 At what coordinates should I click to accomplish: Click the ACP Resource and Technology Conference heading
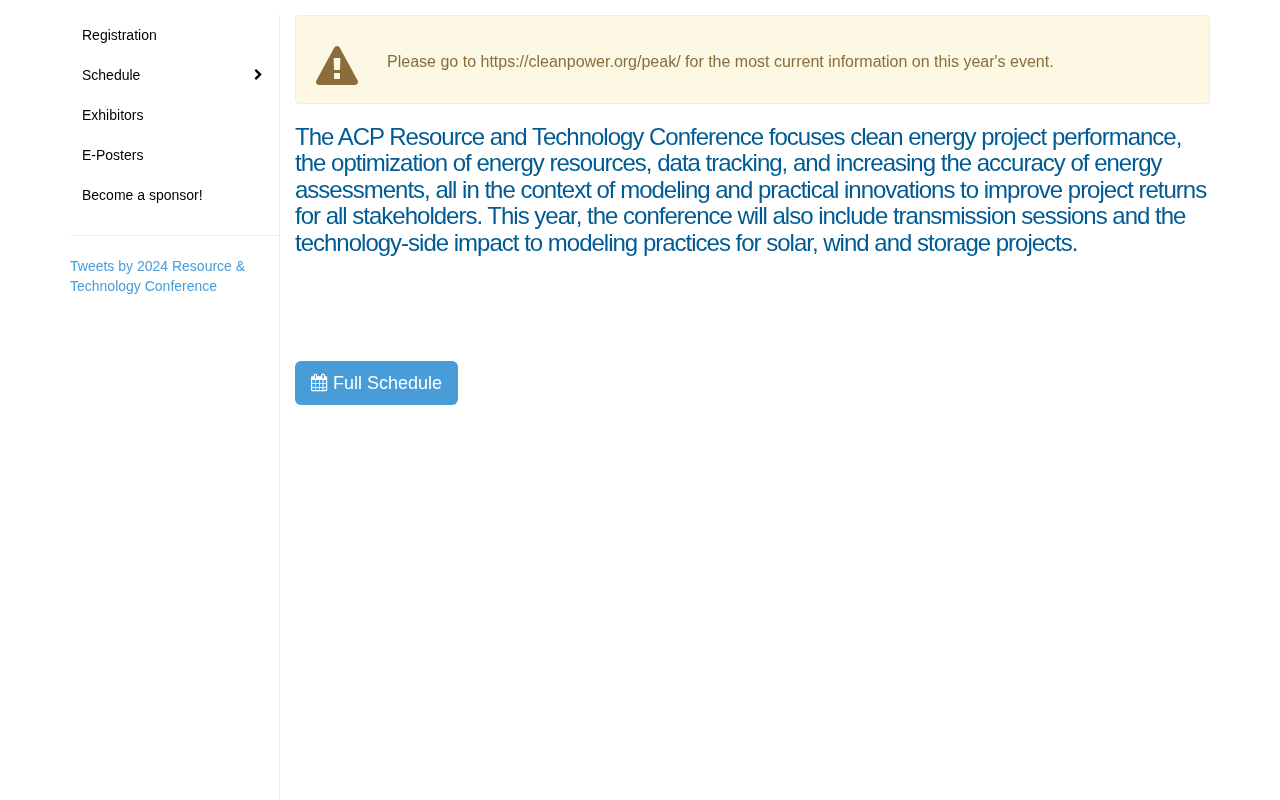(x=752, y=190)
